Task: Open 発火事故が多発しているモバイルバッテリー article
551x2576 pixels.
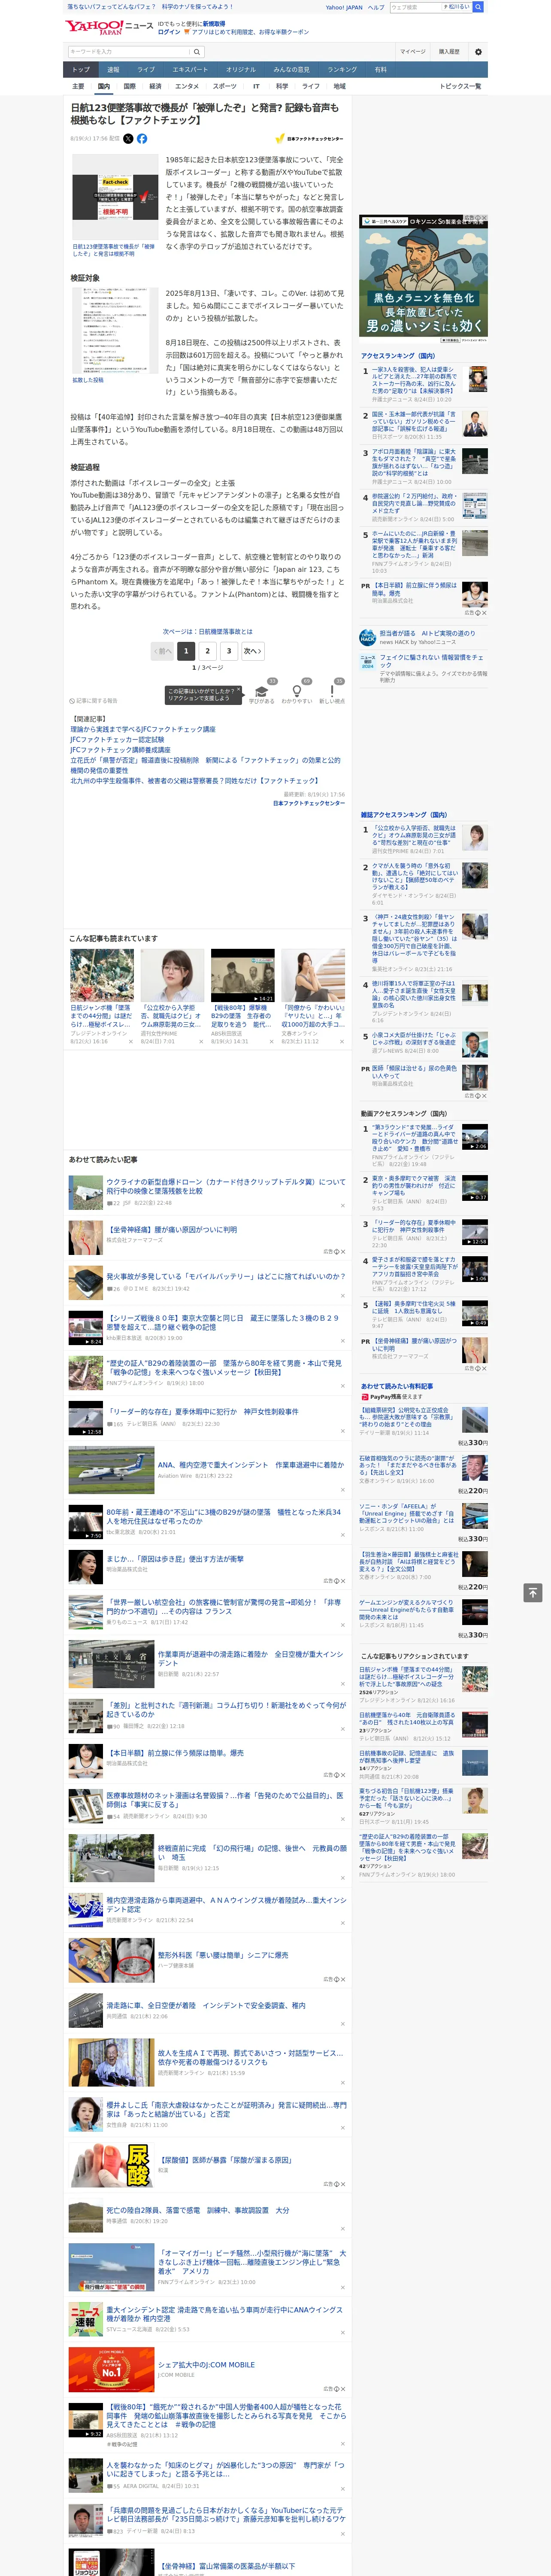Action: pyautogui.click(x=226, y=1276)
